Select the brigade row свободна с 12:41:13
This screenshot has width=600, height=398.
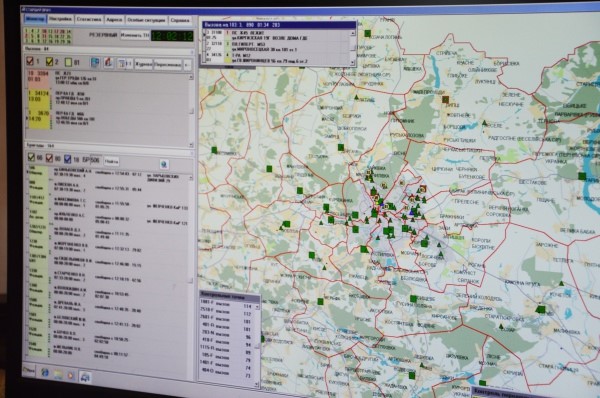pos(109,324)
